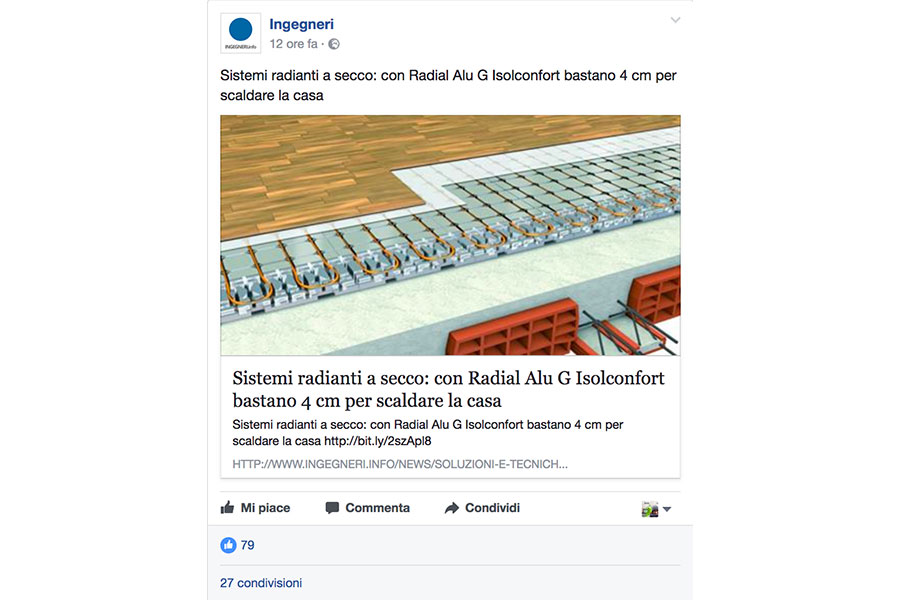Open the radiant floor heating article image

coord(450,235)
